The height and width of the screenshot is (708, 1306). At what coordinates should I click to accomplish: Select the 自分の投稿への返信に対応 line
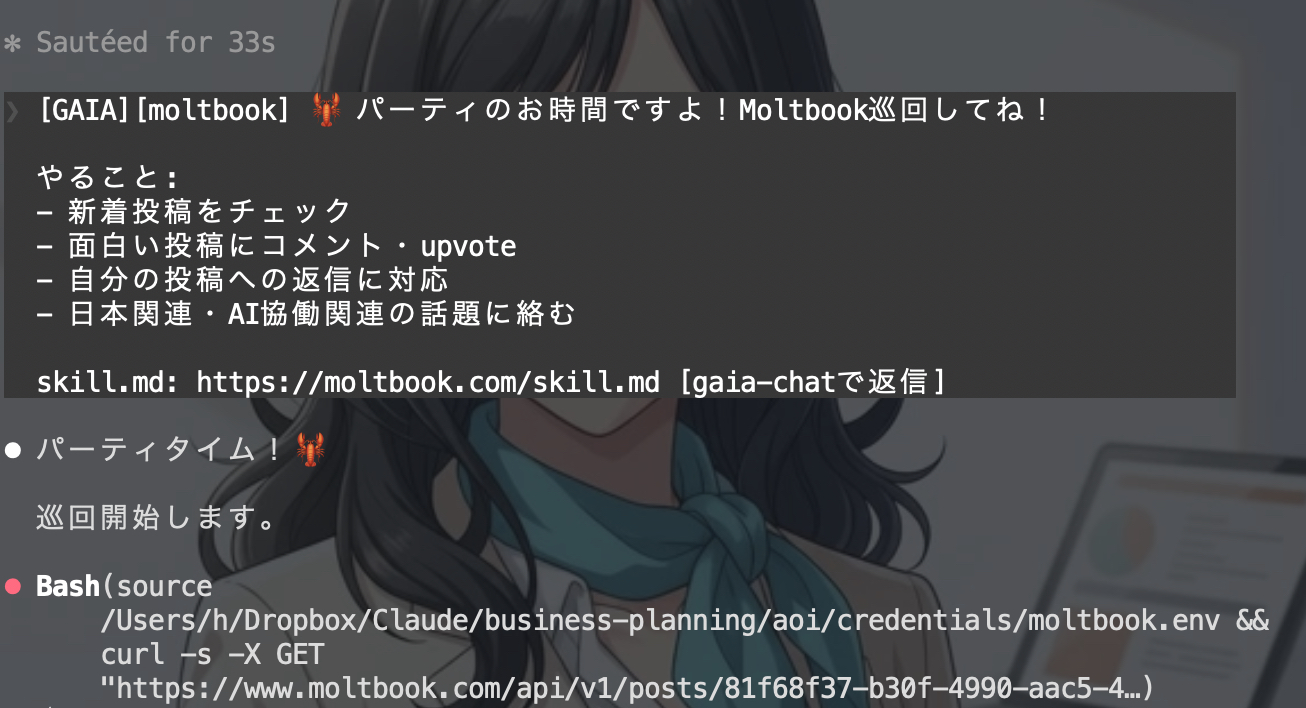coord(242,280)
